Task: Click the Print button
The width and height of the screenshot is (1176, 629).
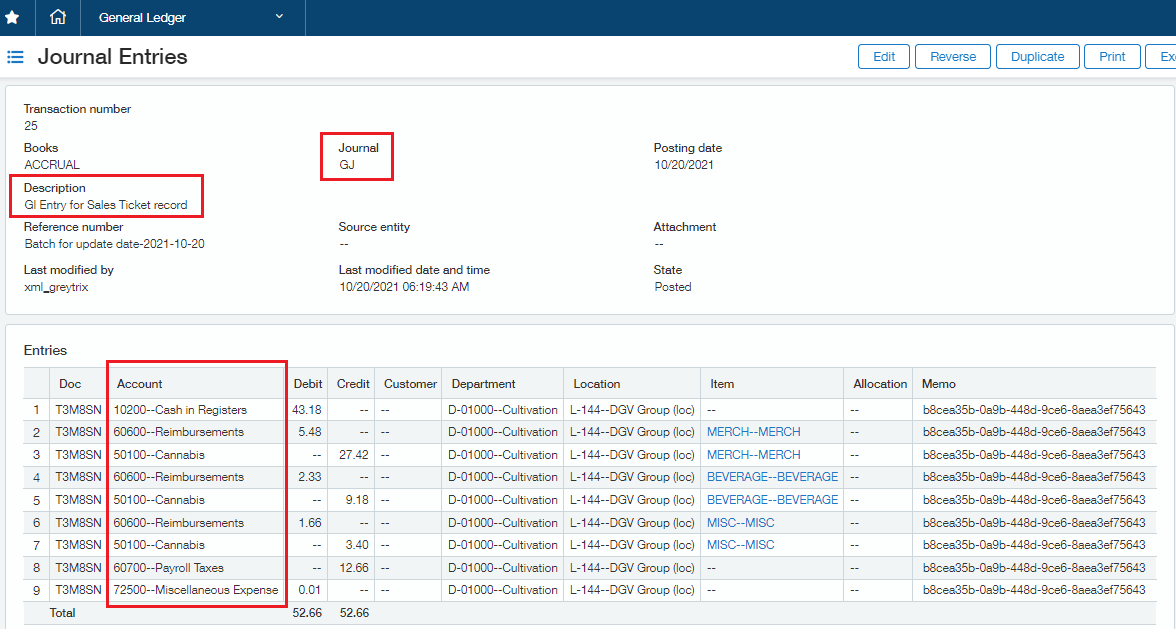Action: pyautogui.click(x=1112, y=57)
